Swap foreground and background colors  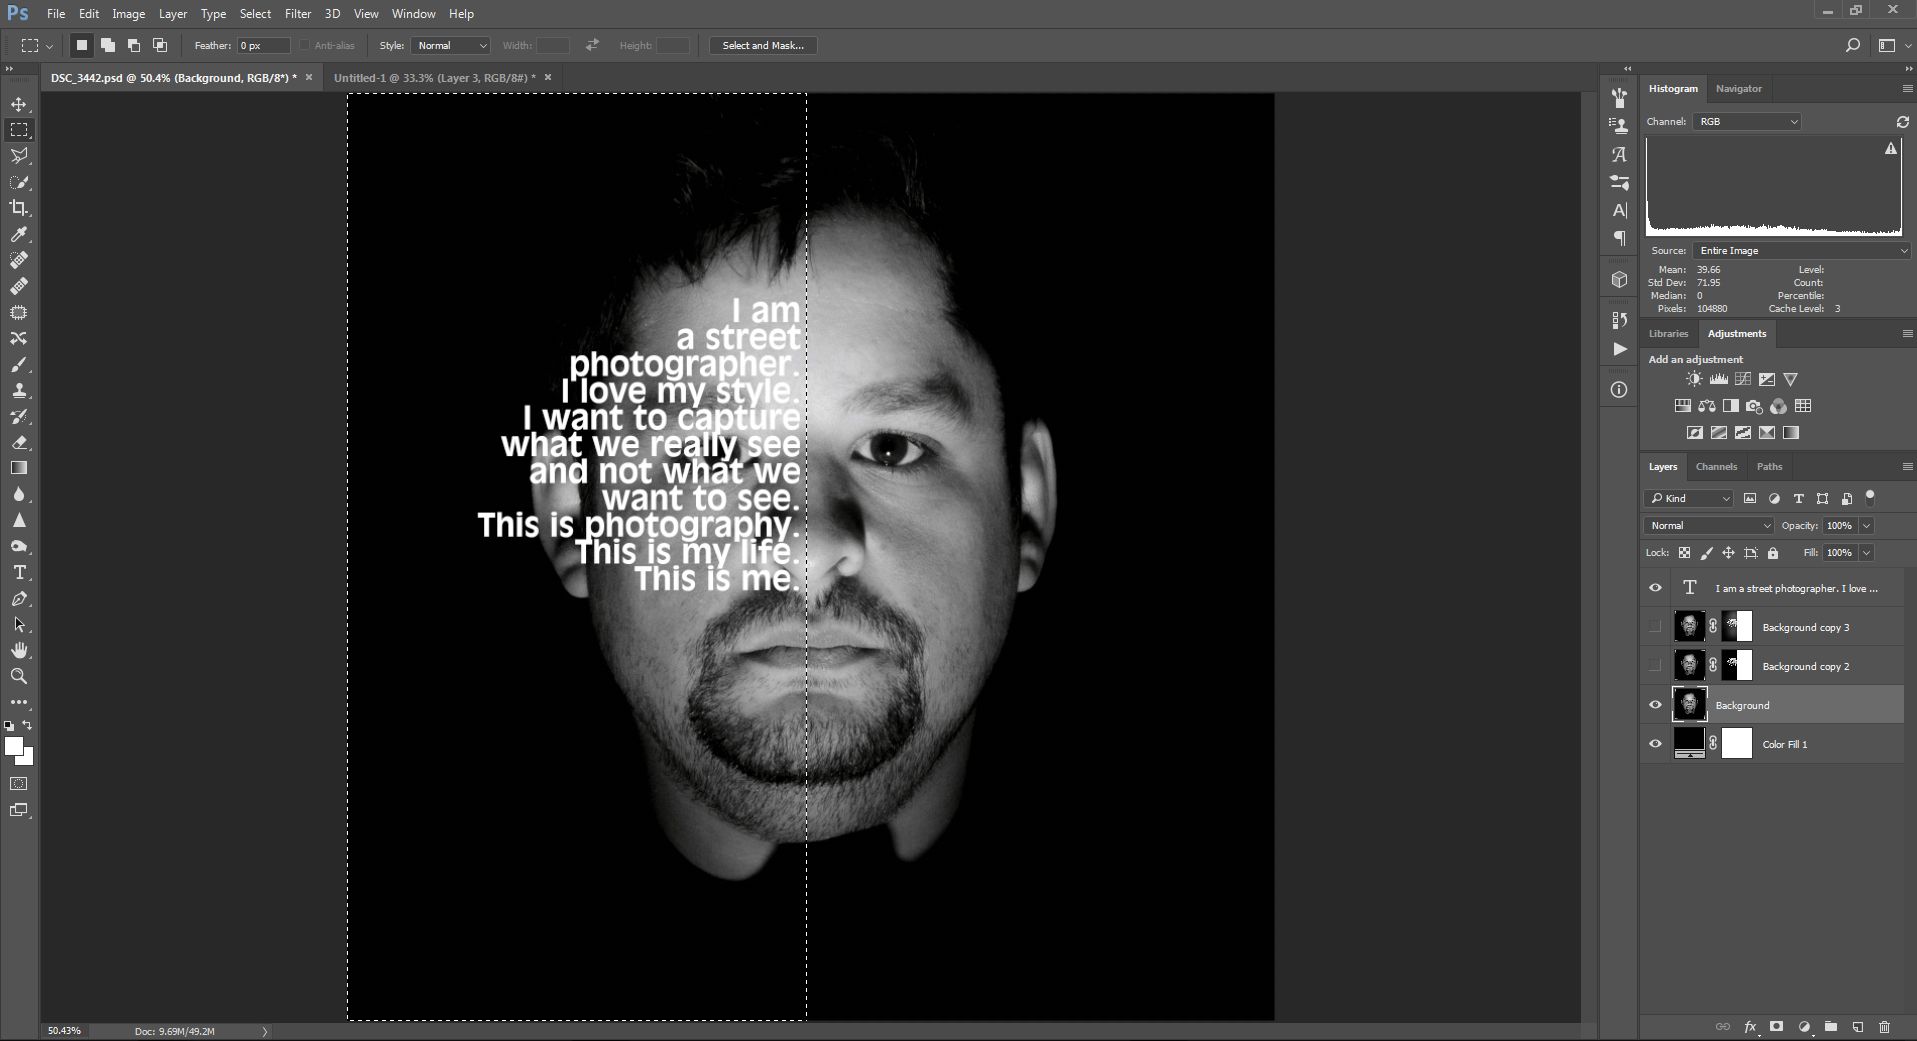point(28,725)
